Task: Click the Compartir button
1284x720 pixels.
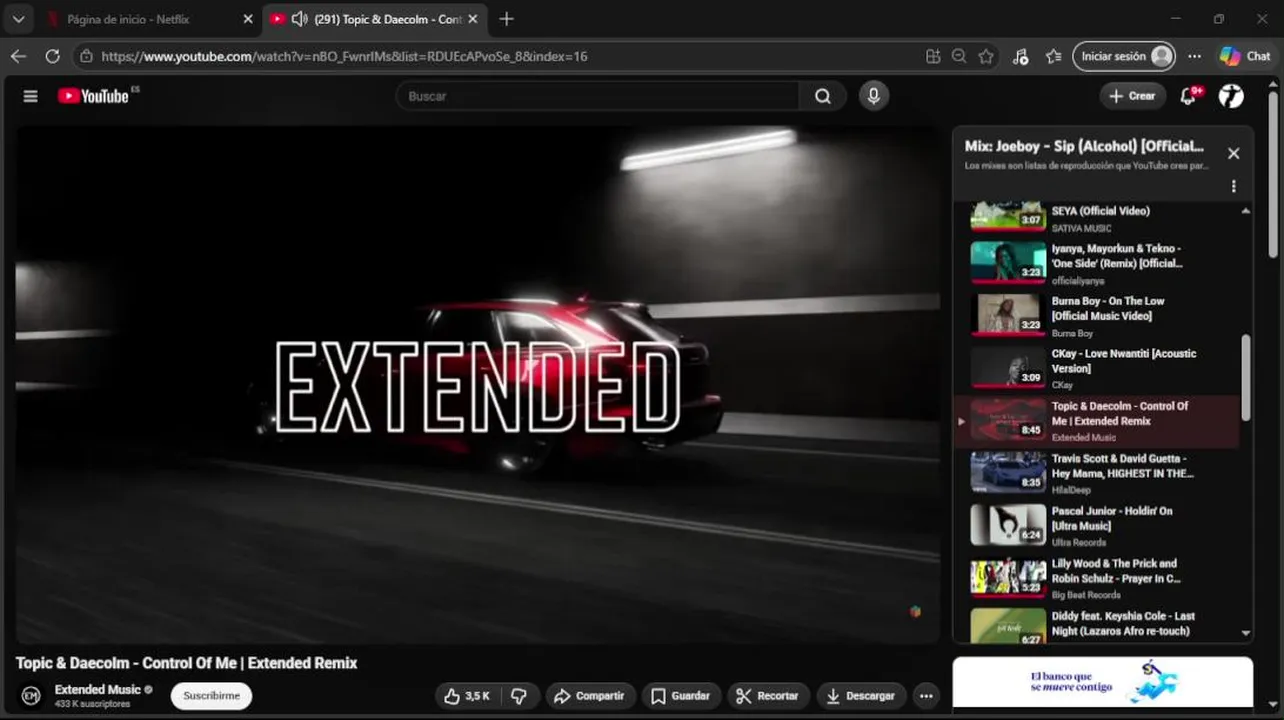Action: click(590, 696)
